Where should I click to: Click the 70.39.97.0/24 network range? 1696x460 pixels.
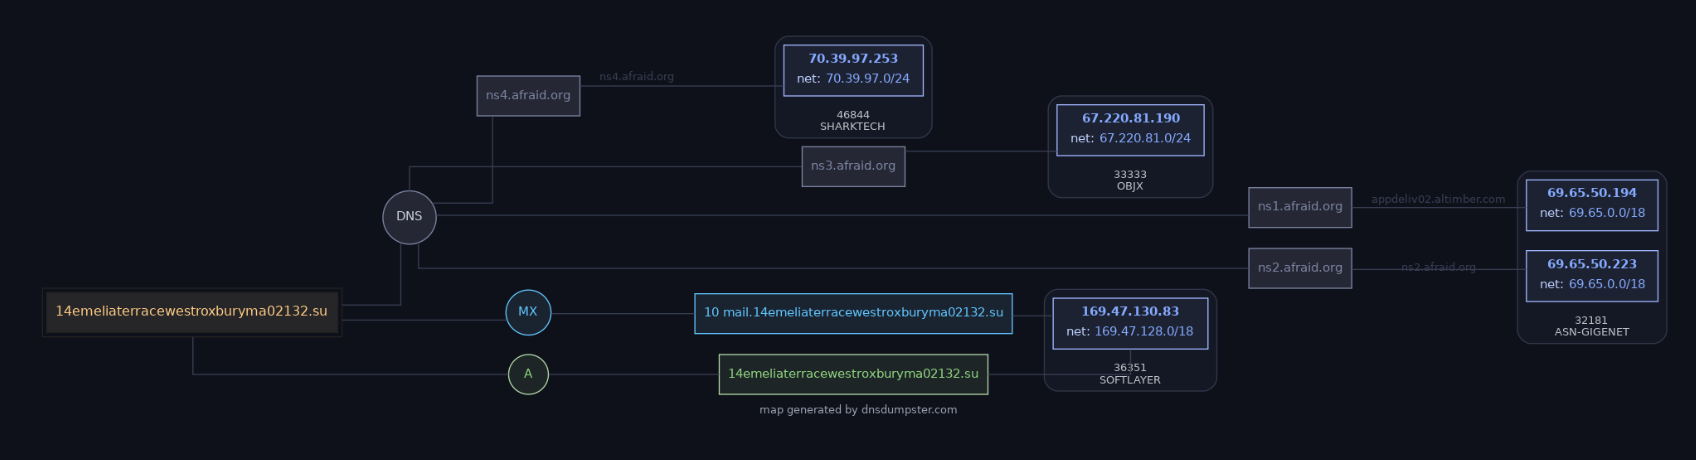coord(867,79)
